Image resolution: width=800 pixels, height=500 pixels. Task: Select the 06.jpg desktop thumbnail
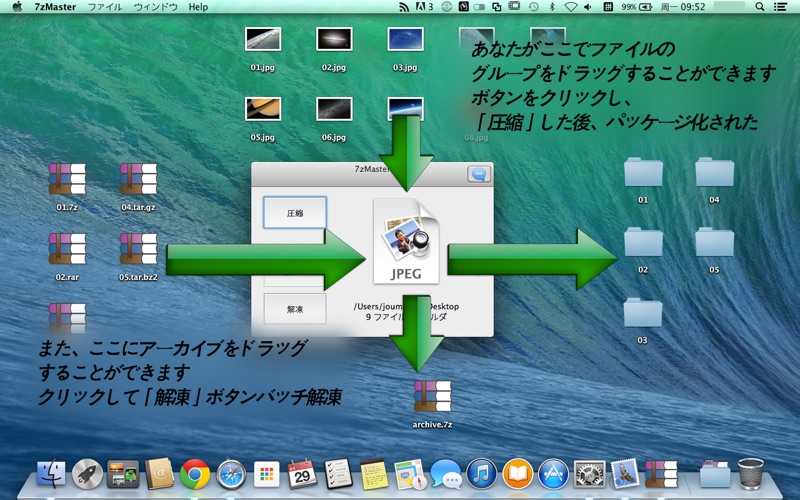tap(334, 109)
